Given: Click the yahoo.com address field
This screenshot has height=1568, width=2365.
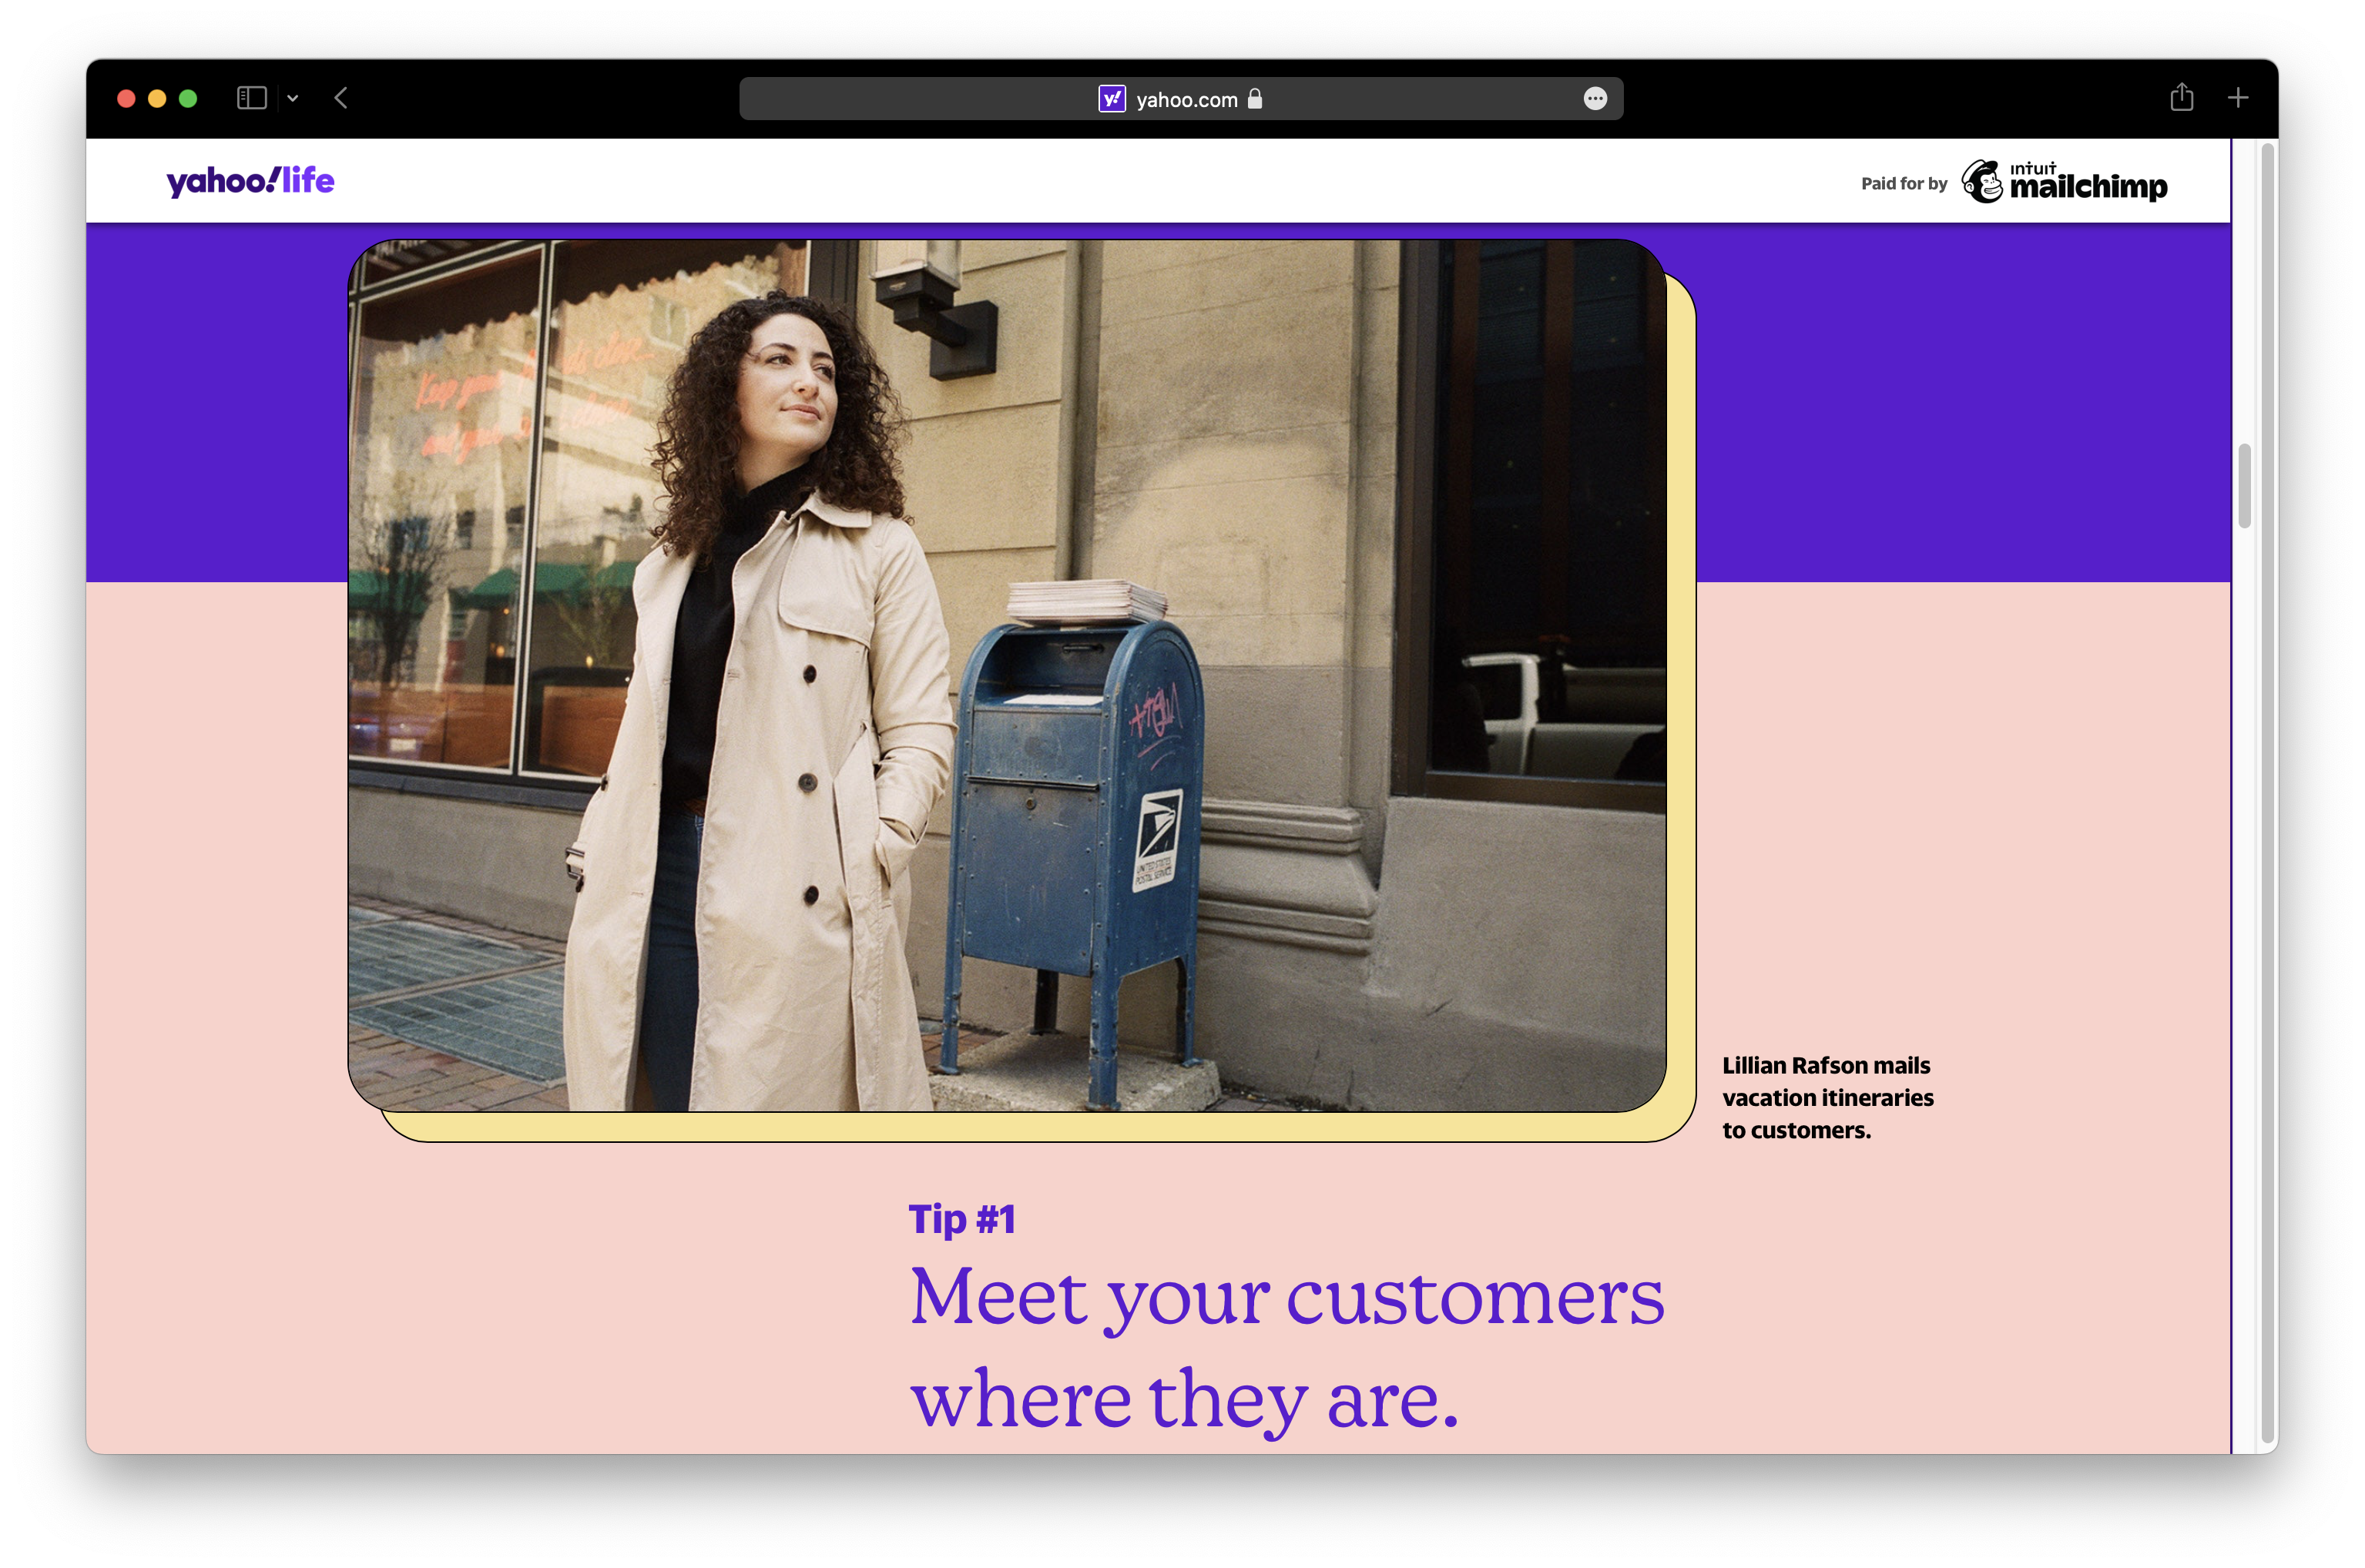Looking at the screenshot, I should 1186,100.
